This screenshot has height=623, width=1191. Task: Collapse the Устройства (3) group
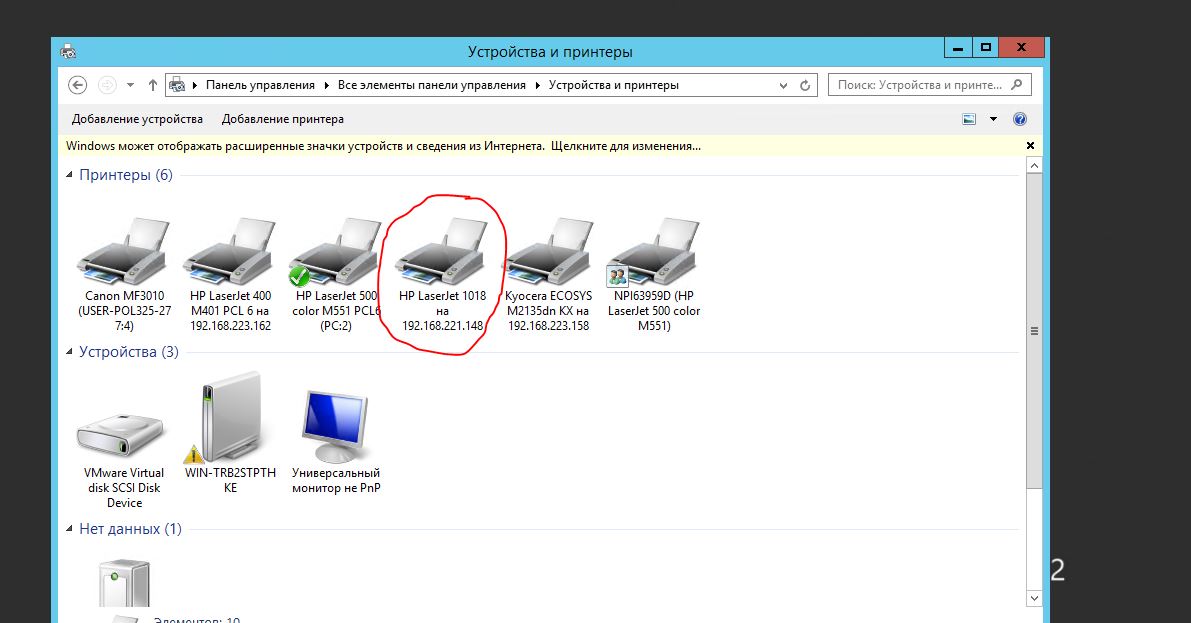tap(69, 352)
